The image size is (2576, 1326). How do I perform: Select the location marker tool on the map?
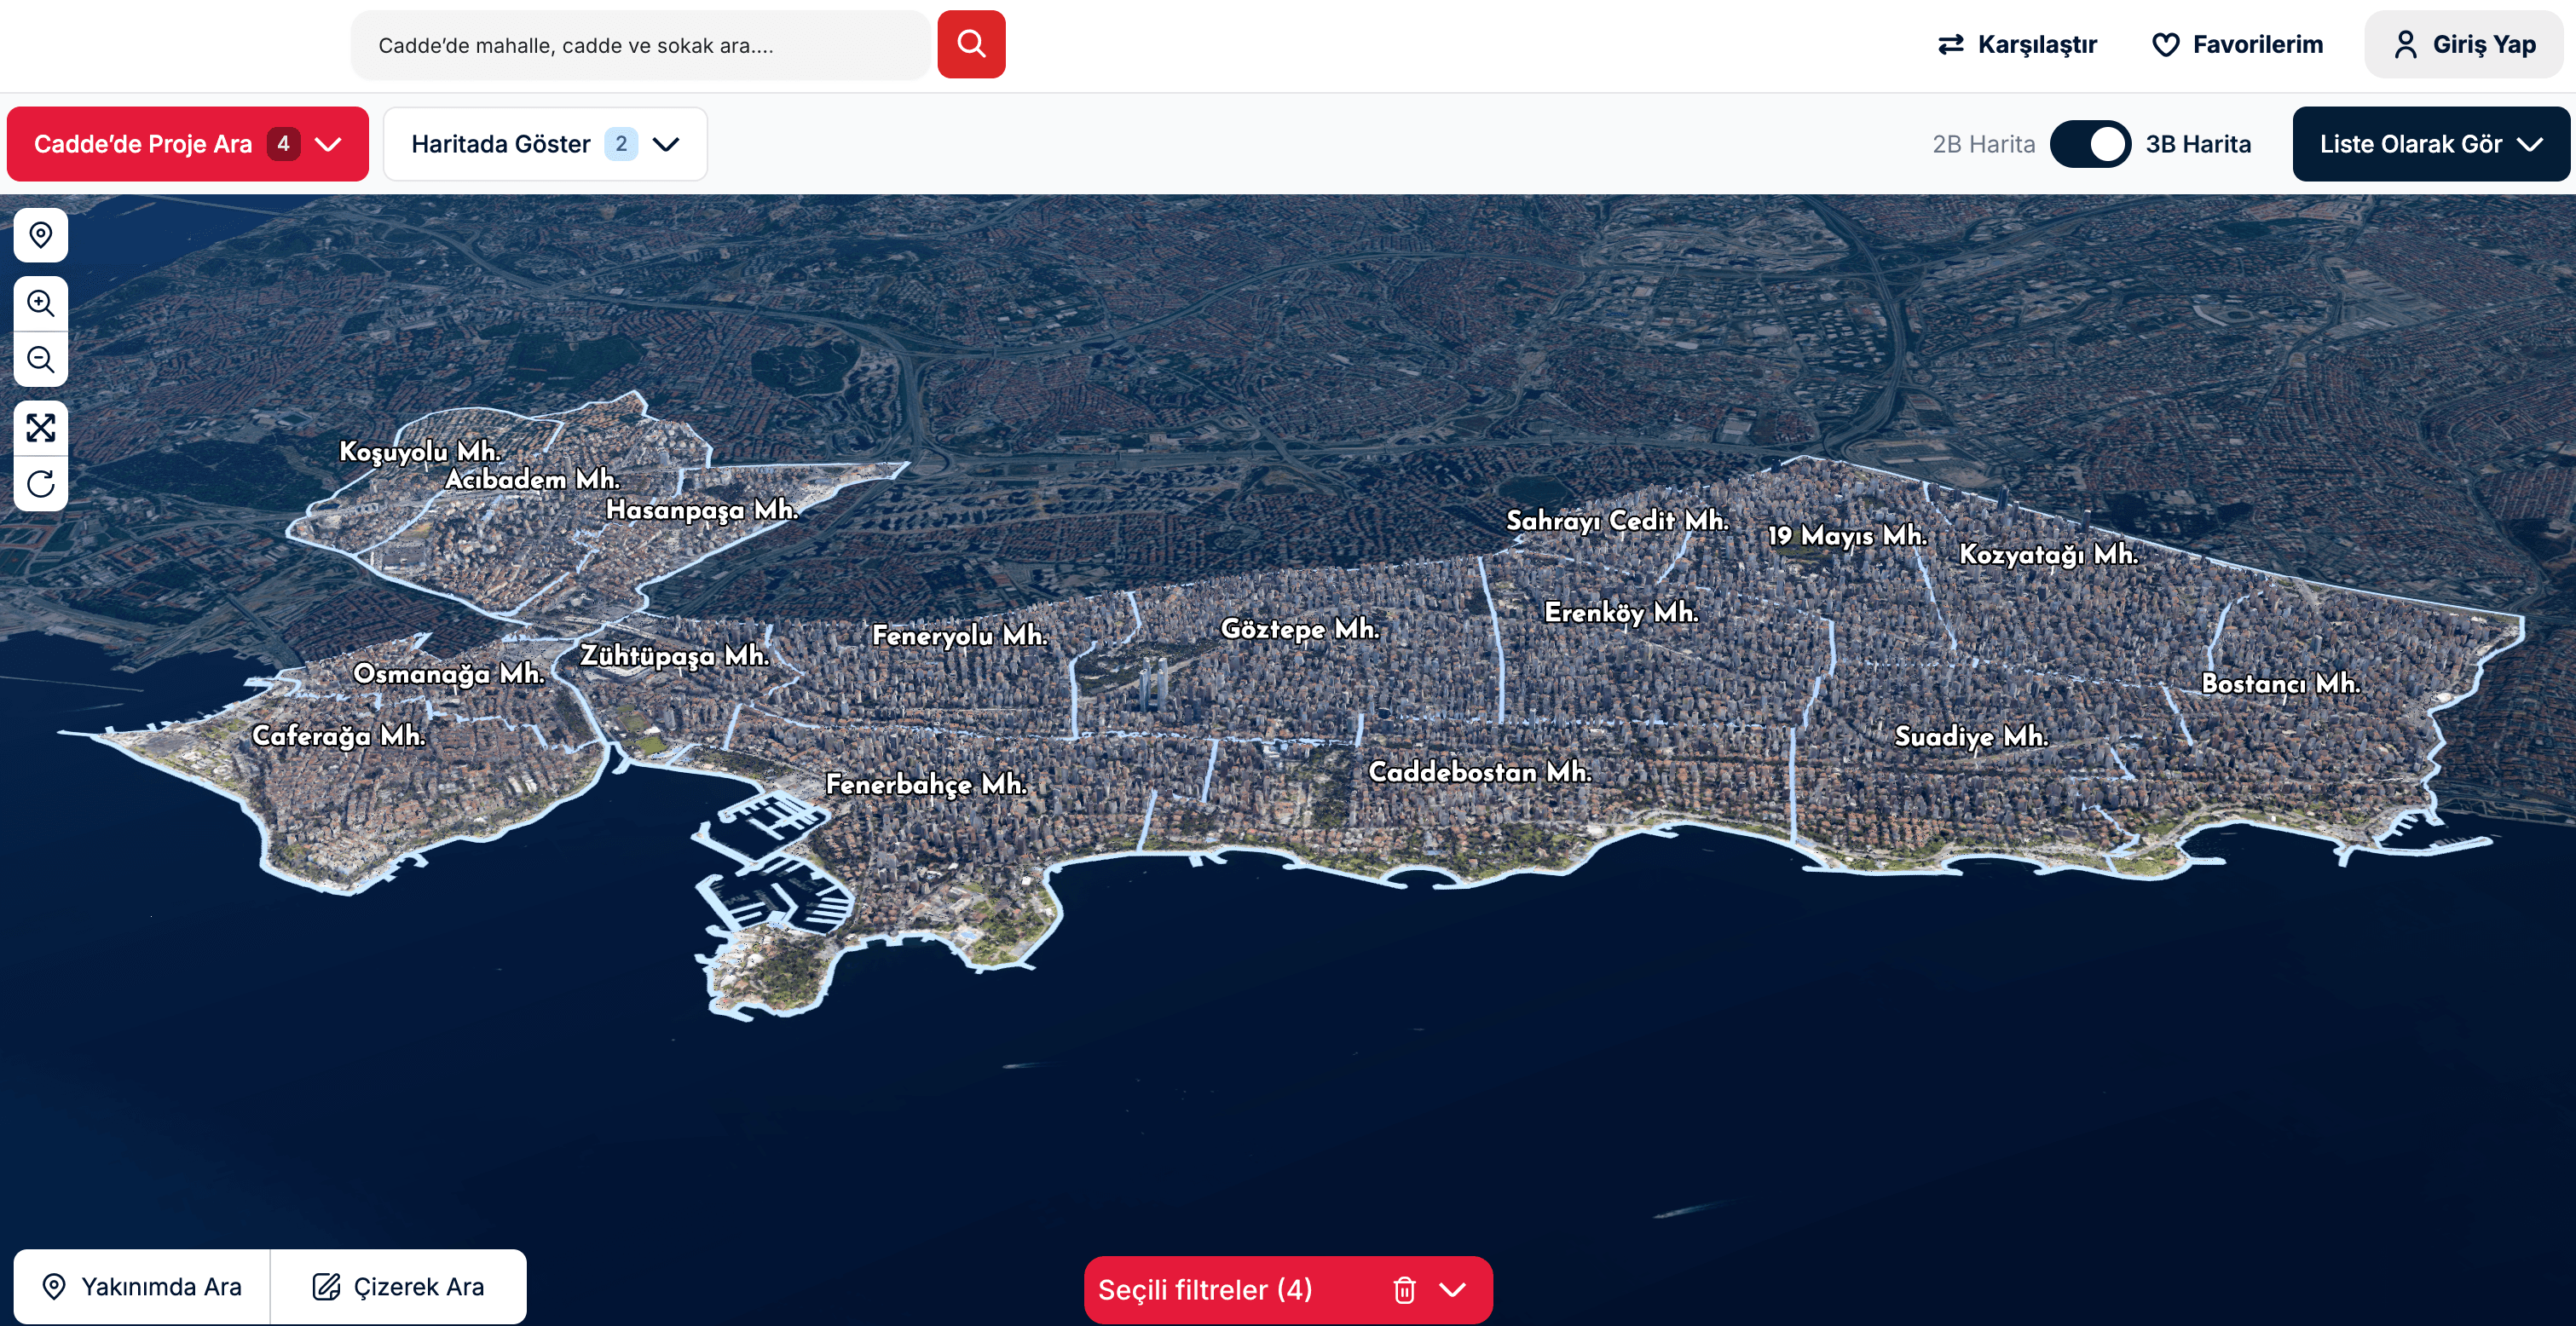coord(40,235)
